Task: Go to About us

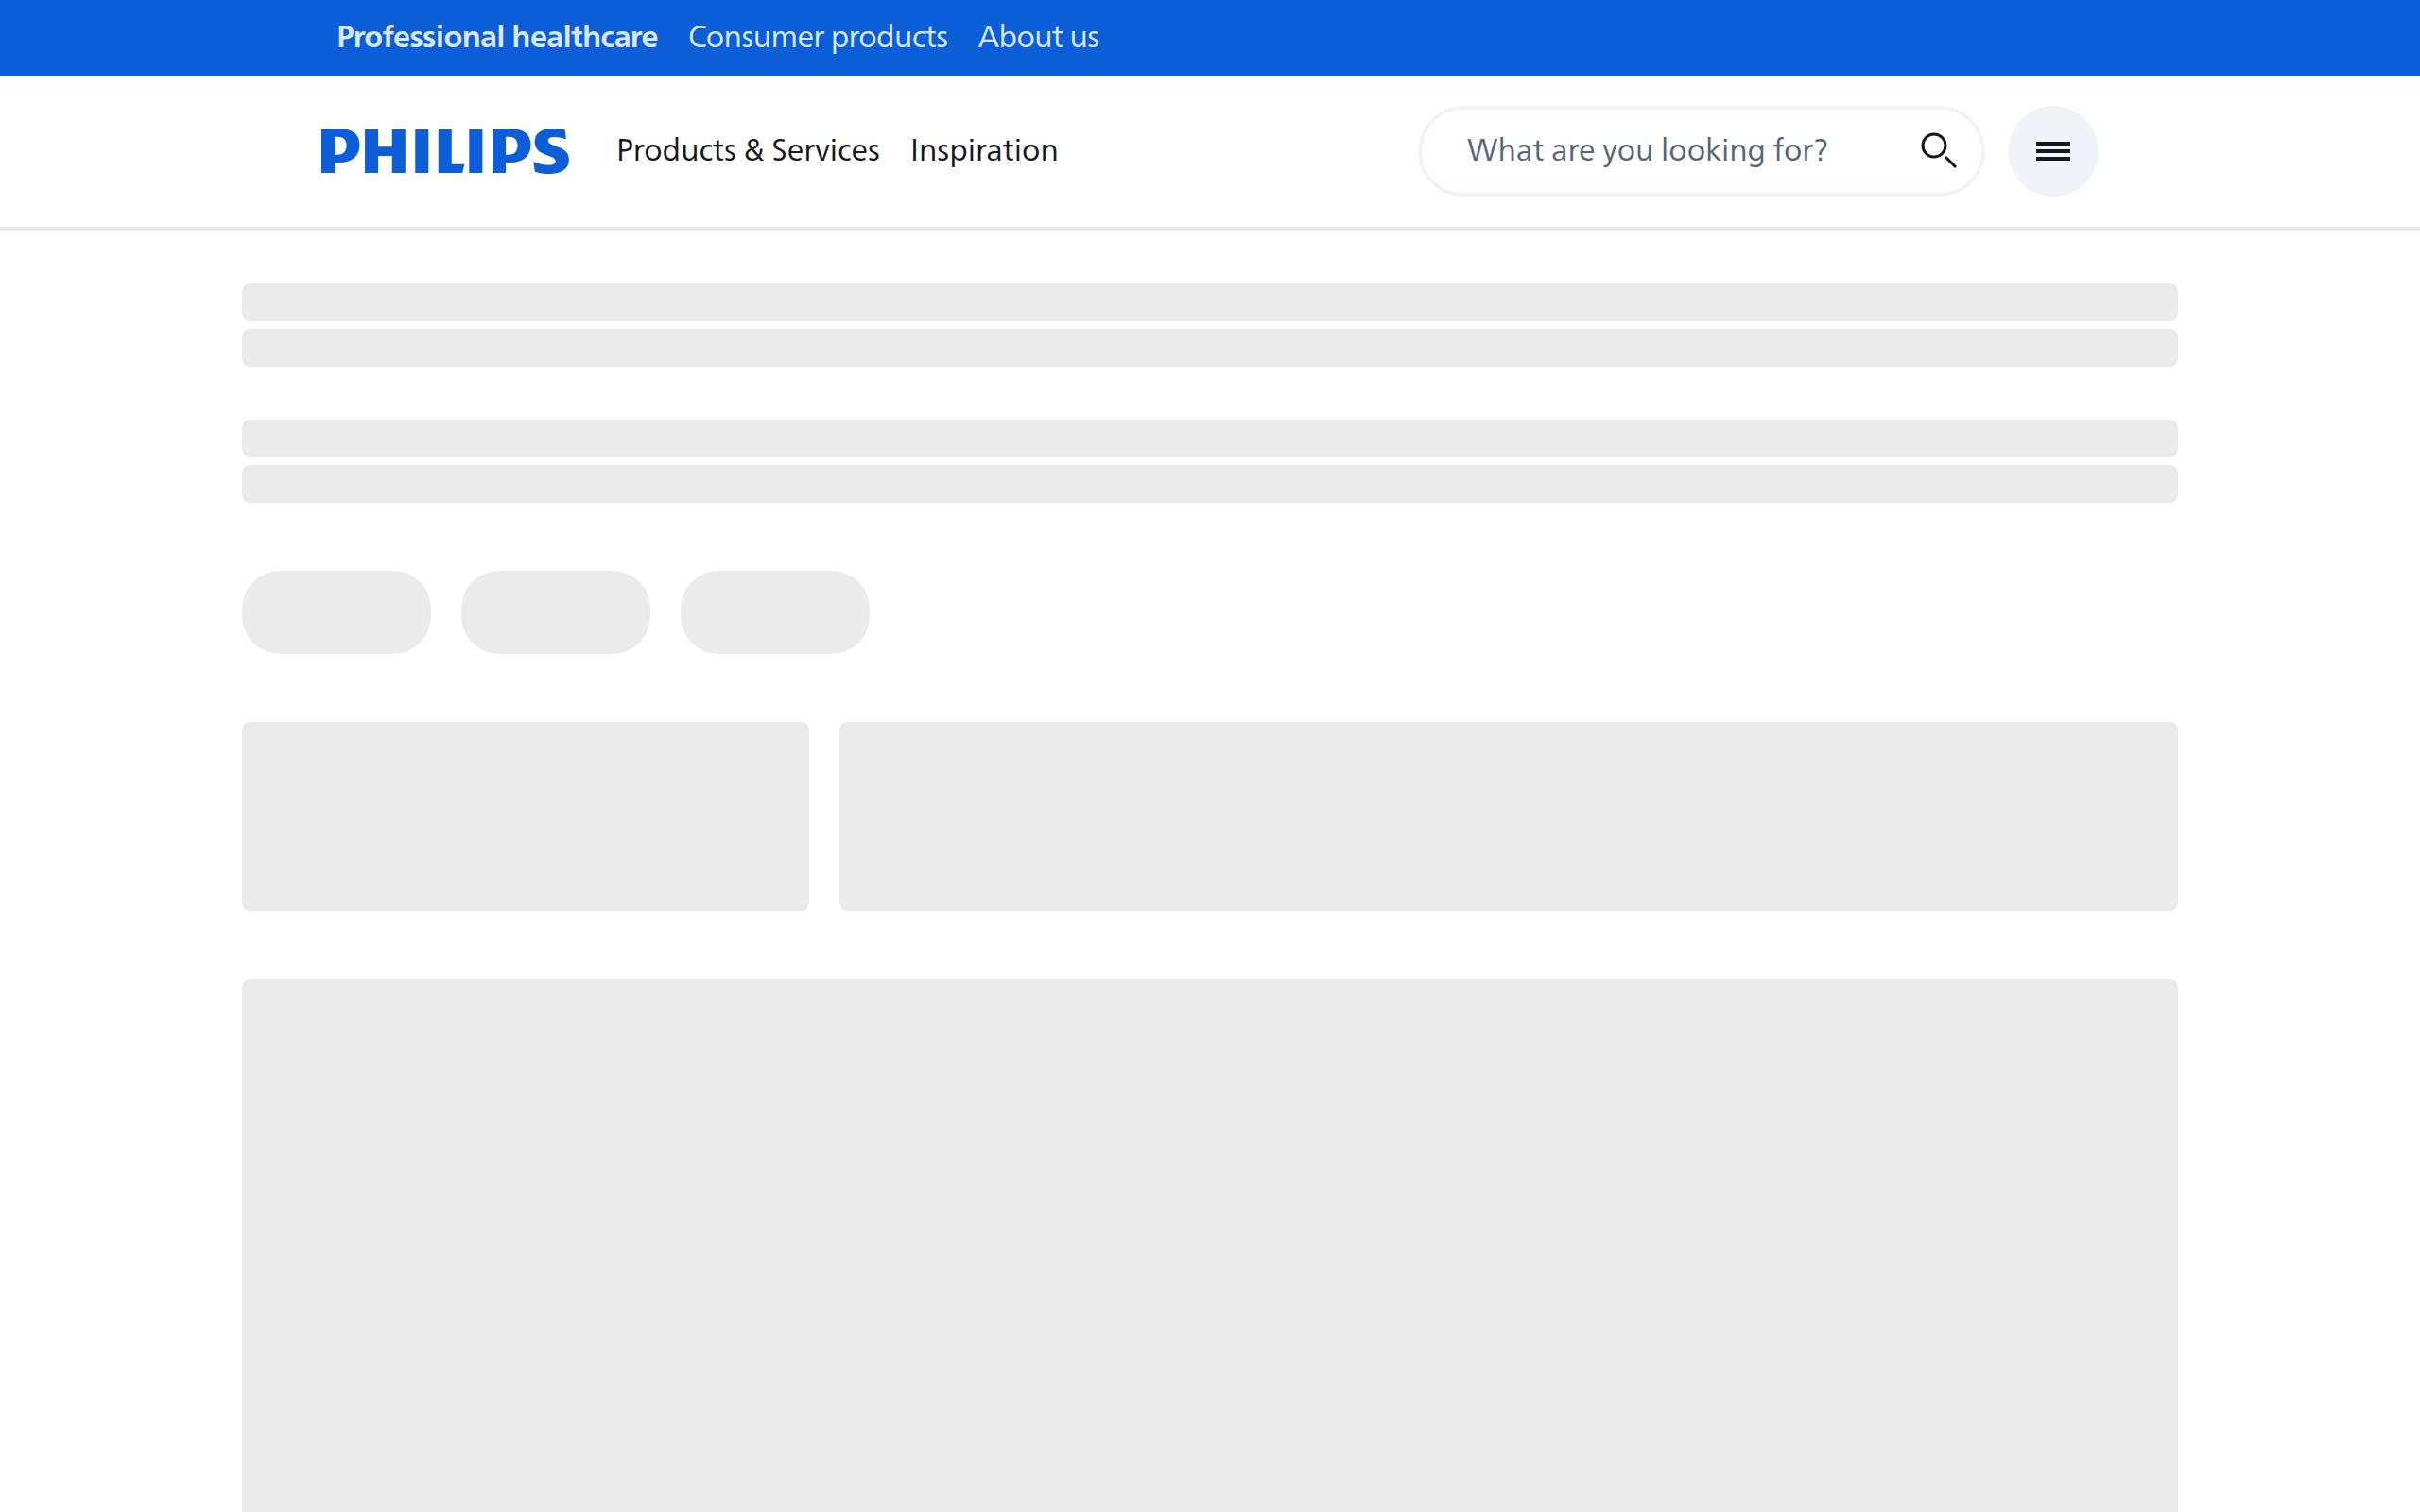Action: [x=1038, y=37]
